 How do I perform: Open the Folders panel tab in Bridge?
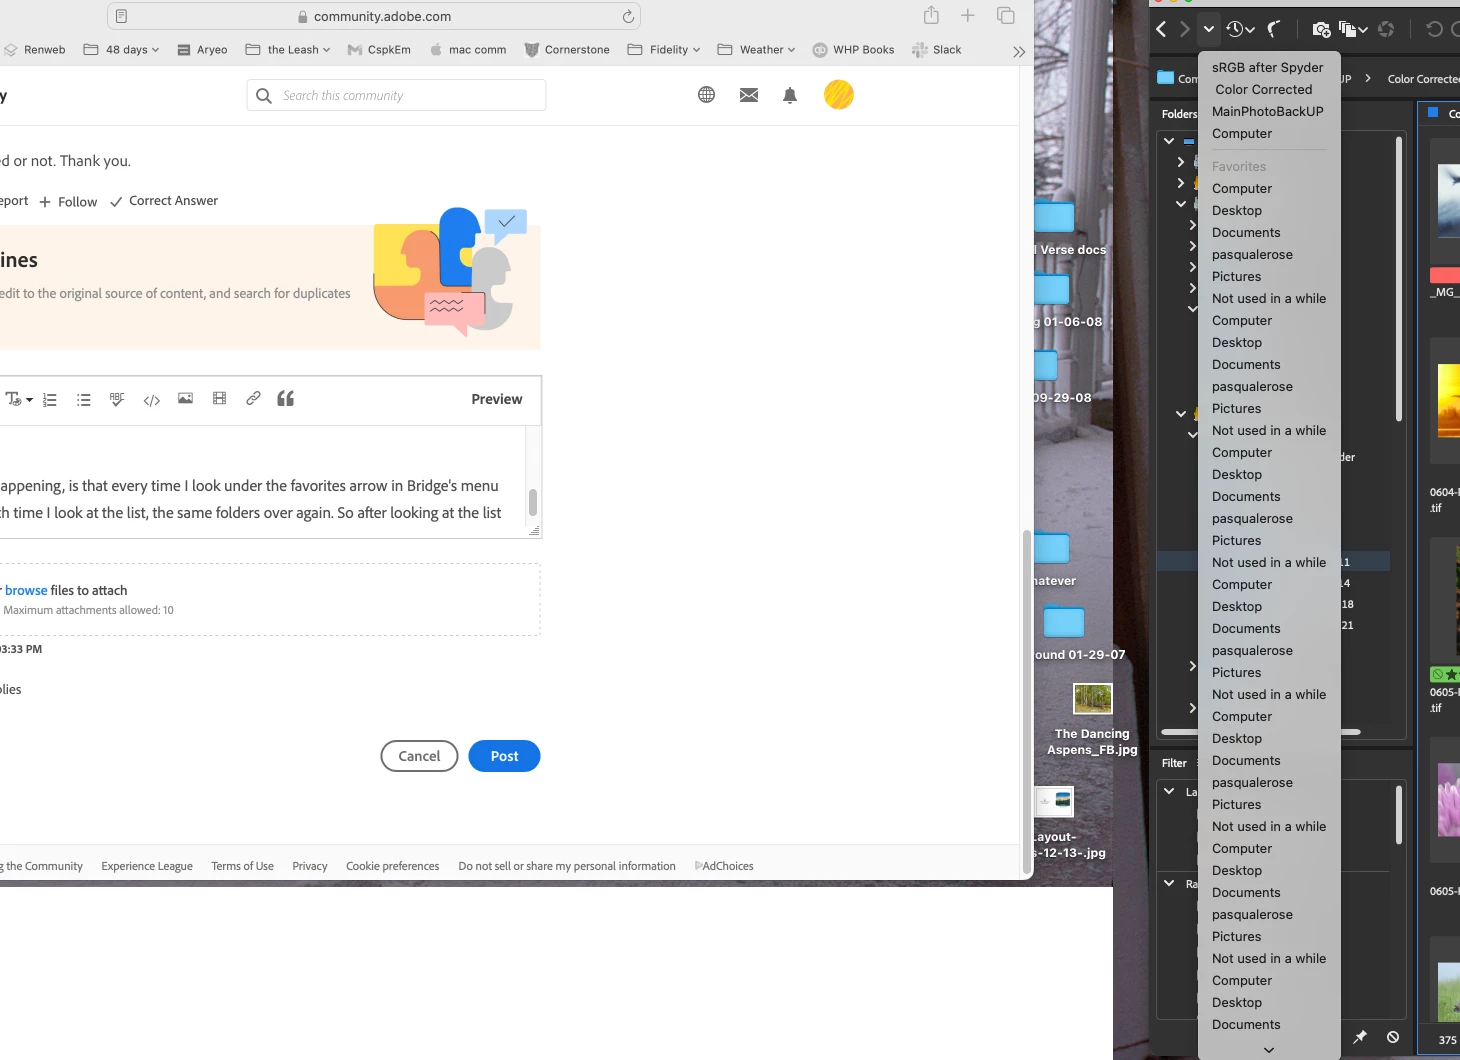coord(1178,114)
